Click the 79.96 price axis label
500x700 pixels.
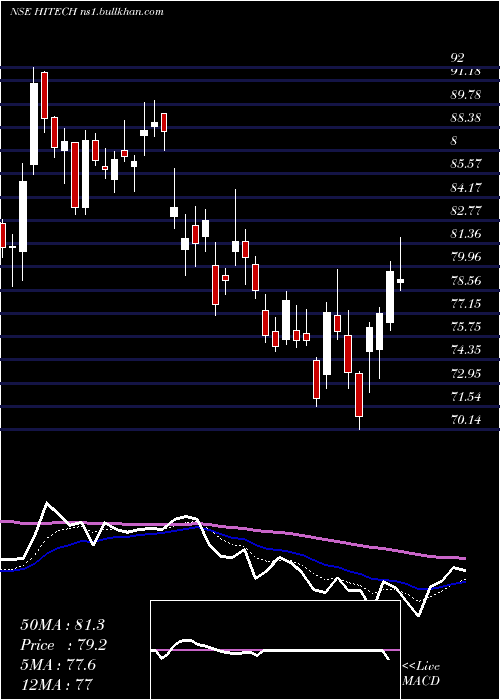coord(466,257)
